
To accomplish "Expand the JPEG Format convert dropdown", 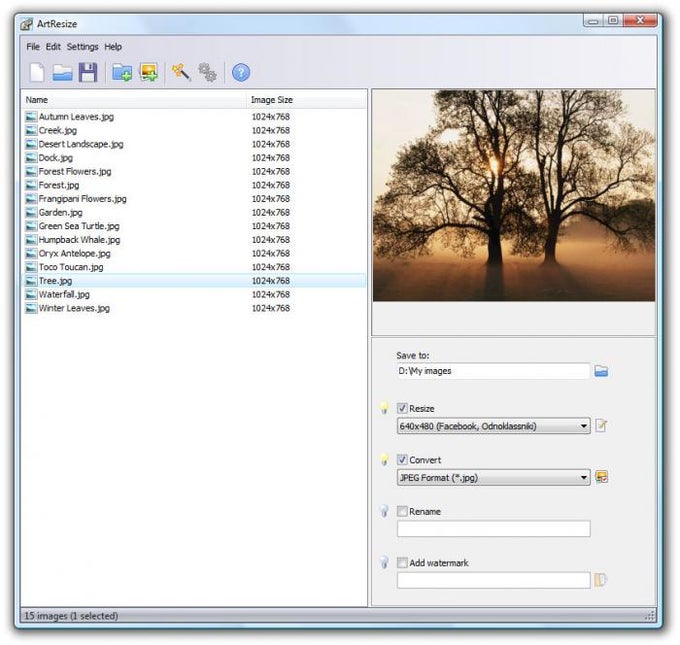I will [494, 478].
